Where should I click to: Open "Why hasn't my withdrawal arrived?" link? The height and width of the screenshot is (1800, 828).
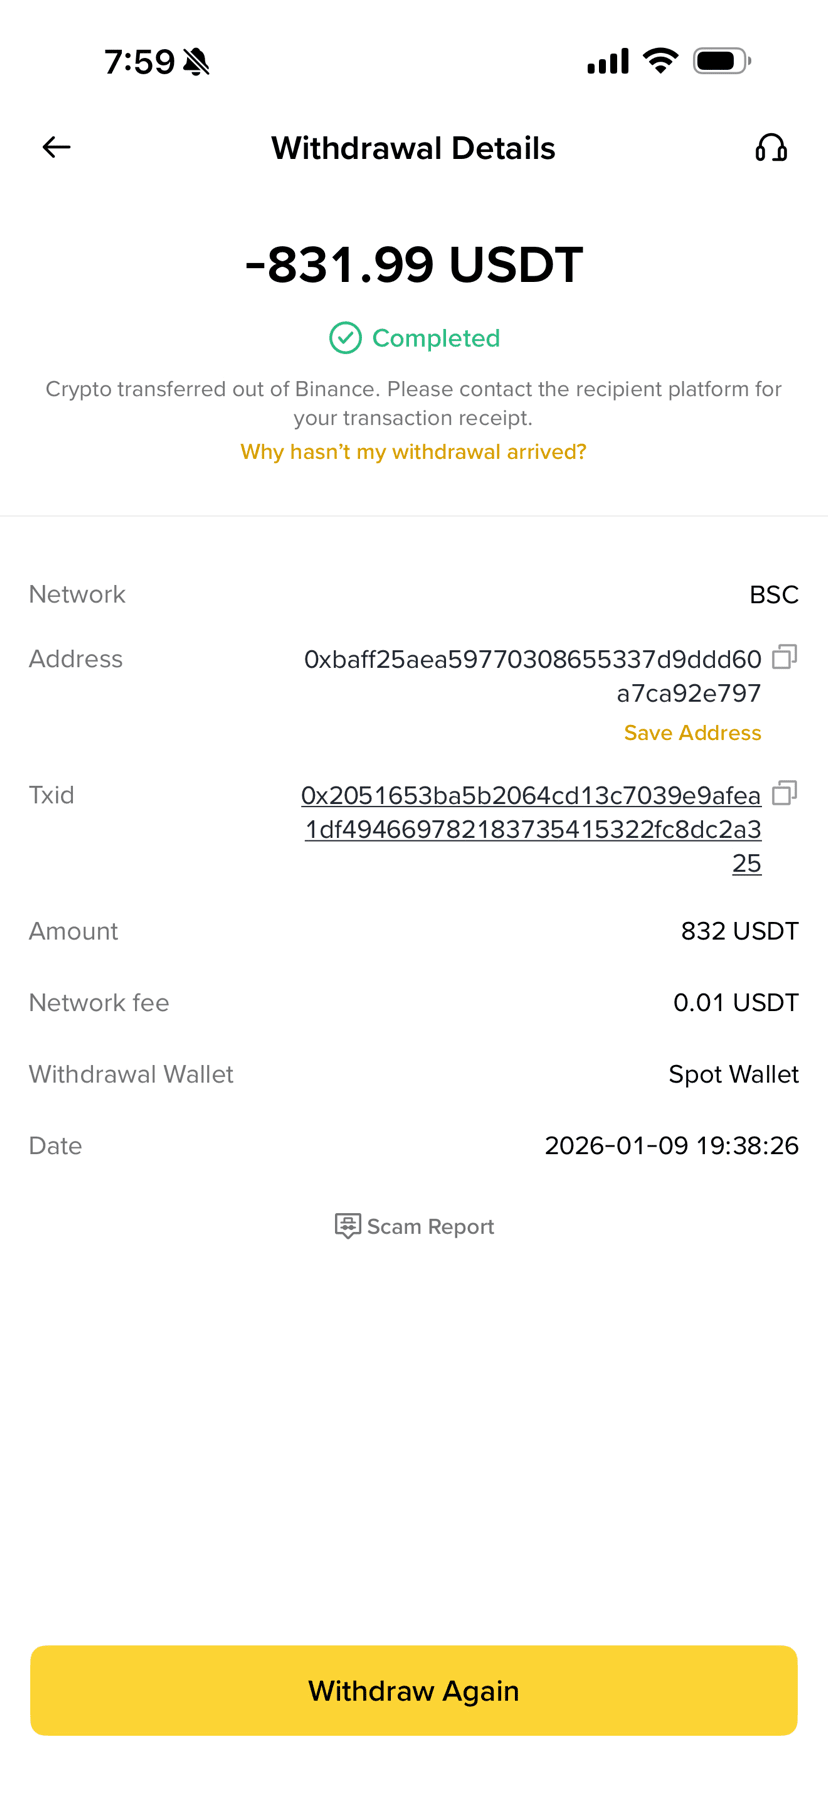point(413,452)
